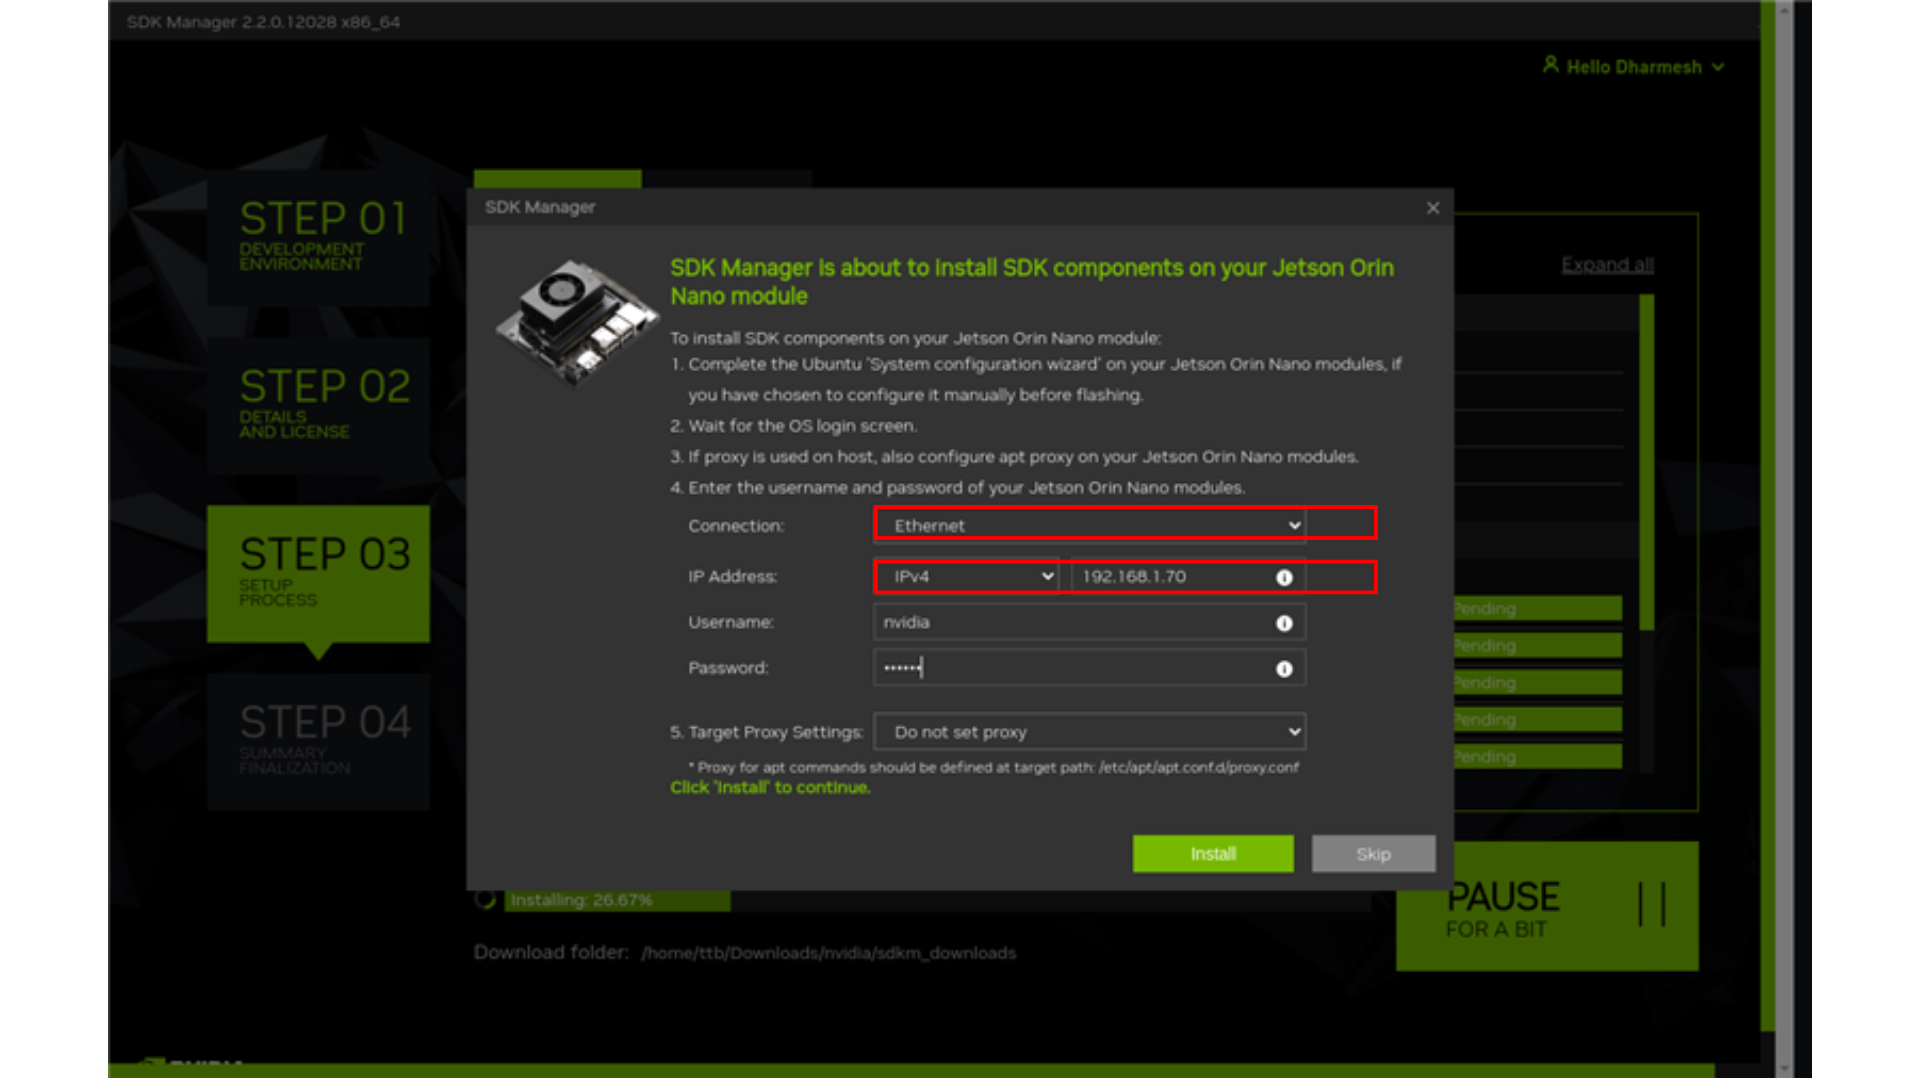Expand Target Proxy Settings dropdown
1920x1080 pixels.
[1089, 732]
